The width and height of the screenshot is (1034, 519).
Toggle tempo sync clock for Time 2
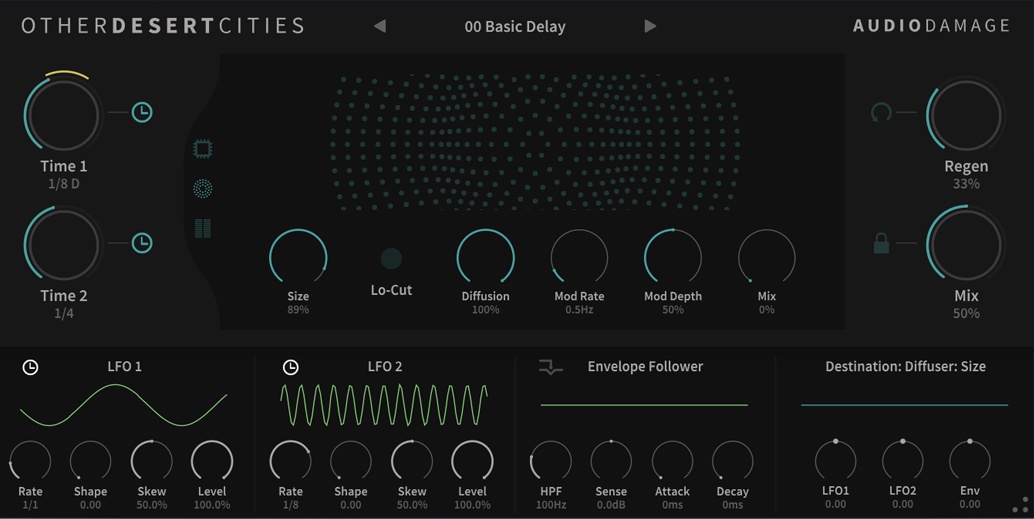pyautogui.click(x=142, y=243)
